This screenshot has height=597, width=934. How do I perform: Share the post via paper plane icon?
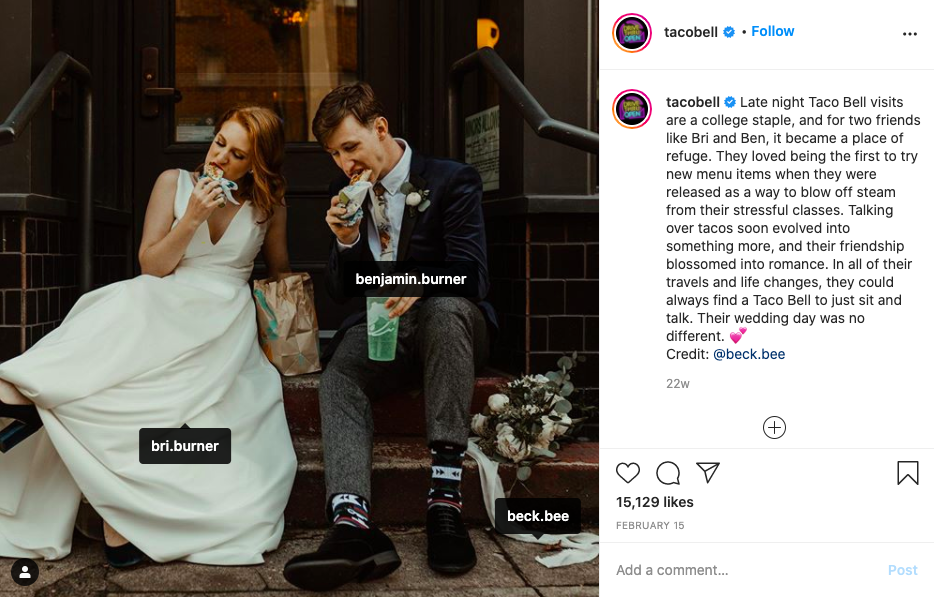708,473
